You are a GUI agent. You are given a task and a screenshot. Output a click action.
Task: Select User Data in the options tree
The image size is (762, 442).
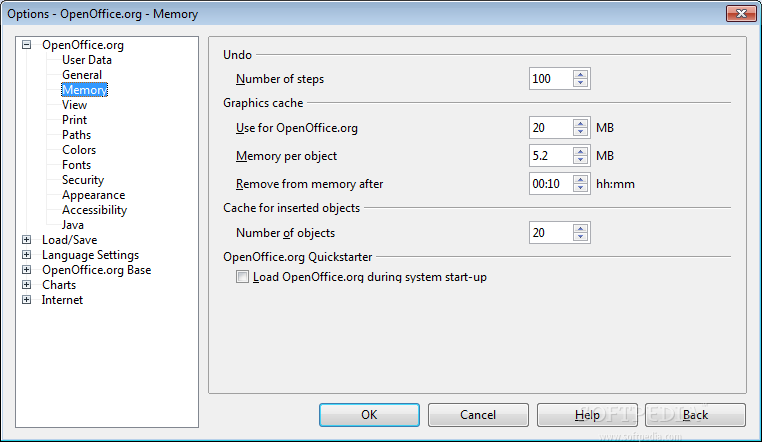[x=87, y=60]
